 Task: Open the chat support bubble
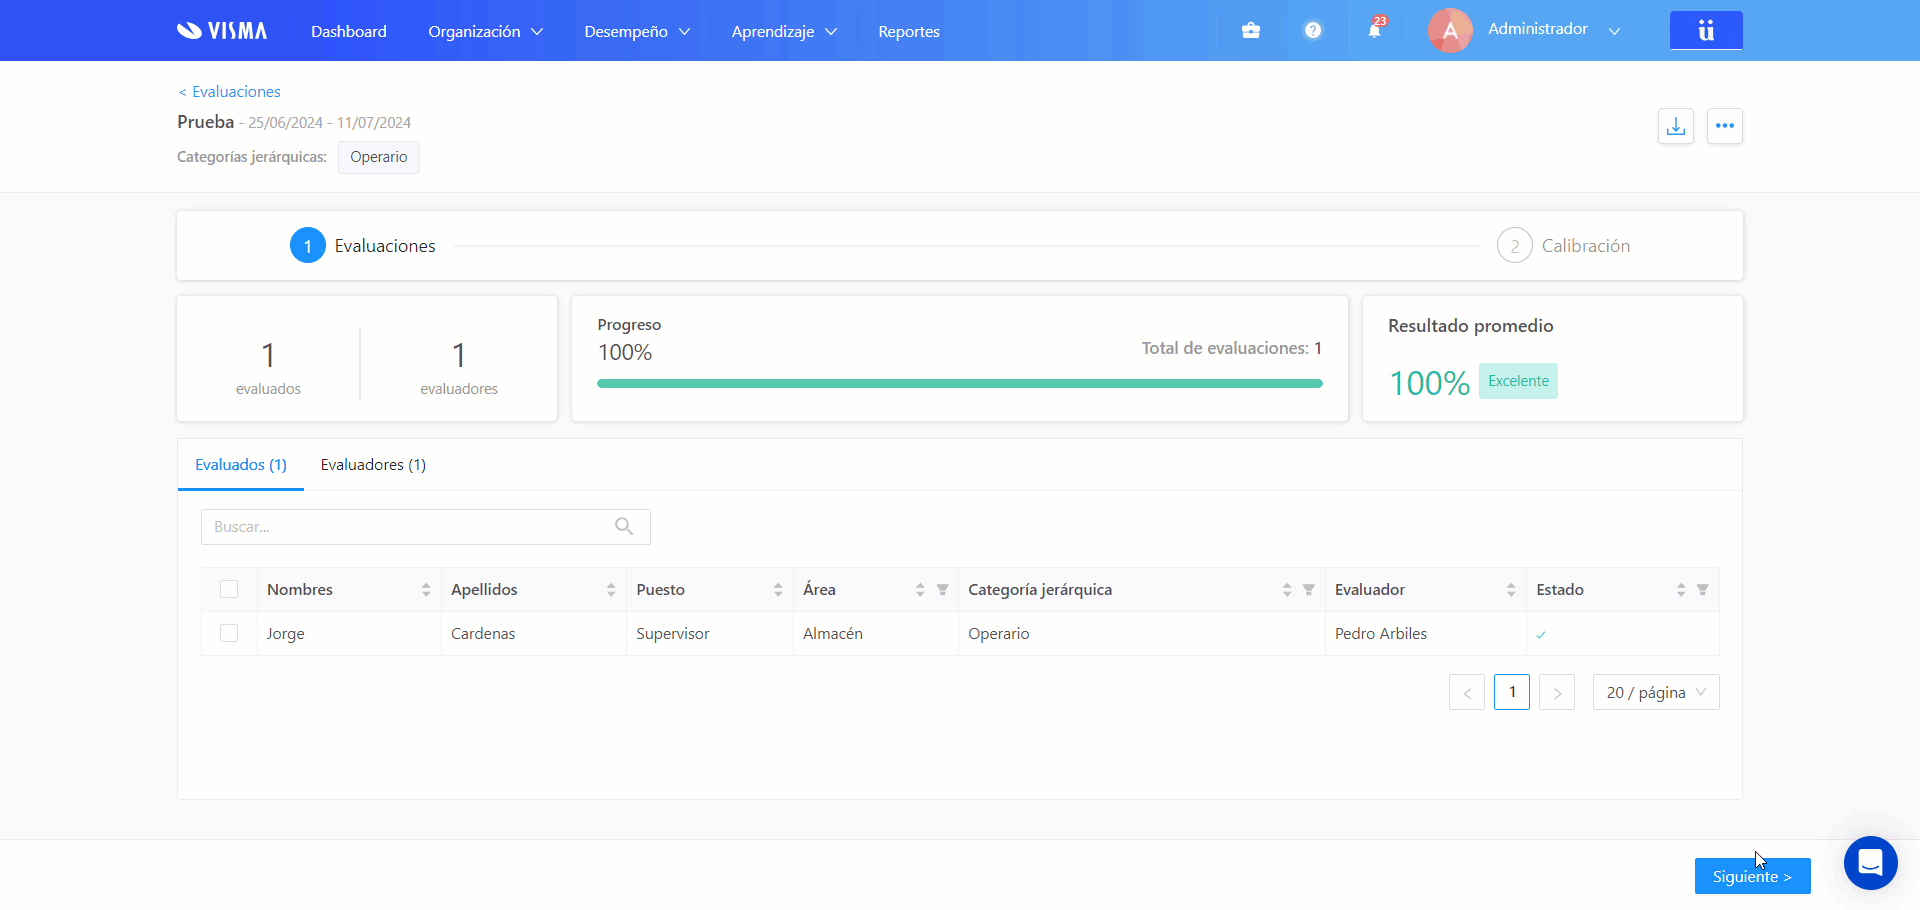(x=1871, y=862)
